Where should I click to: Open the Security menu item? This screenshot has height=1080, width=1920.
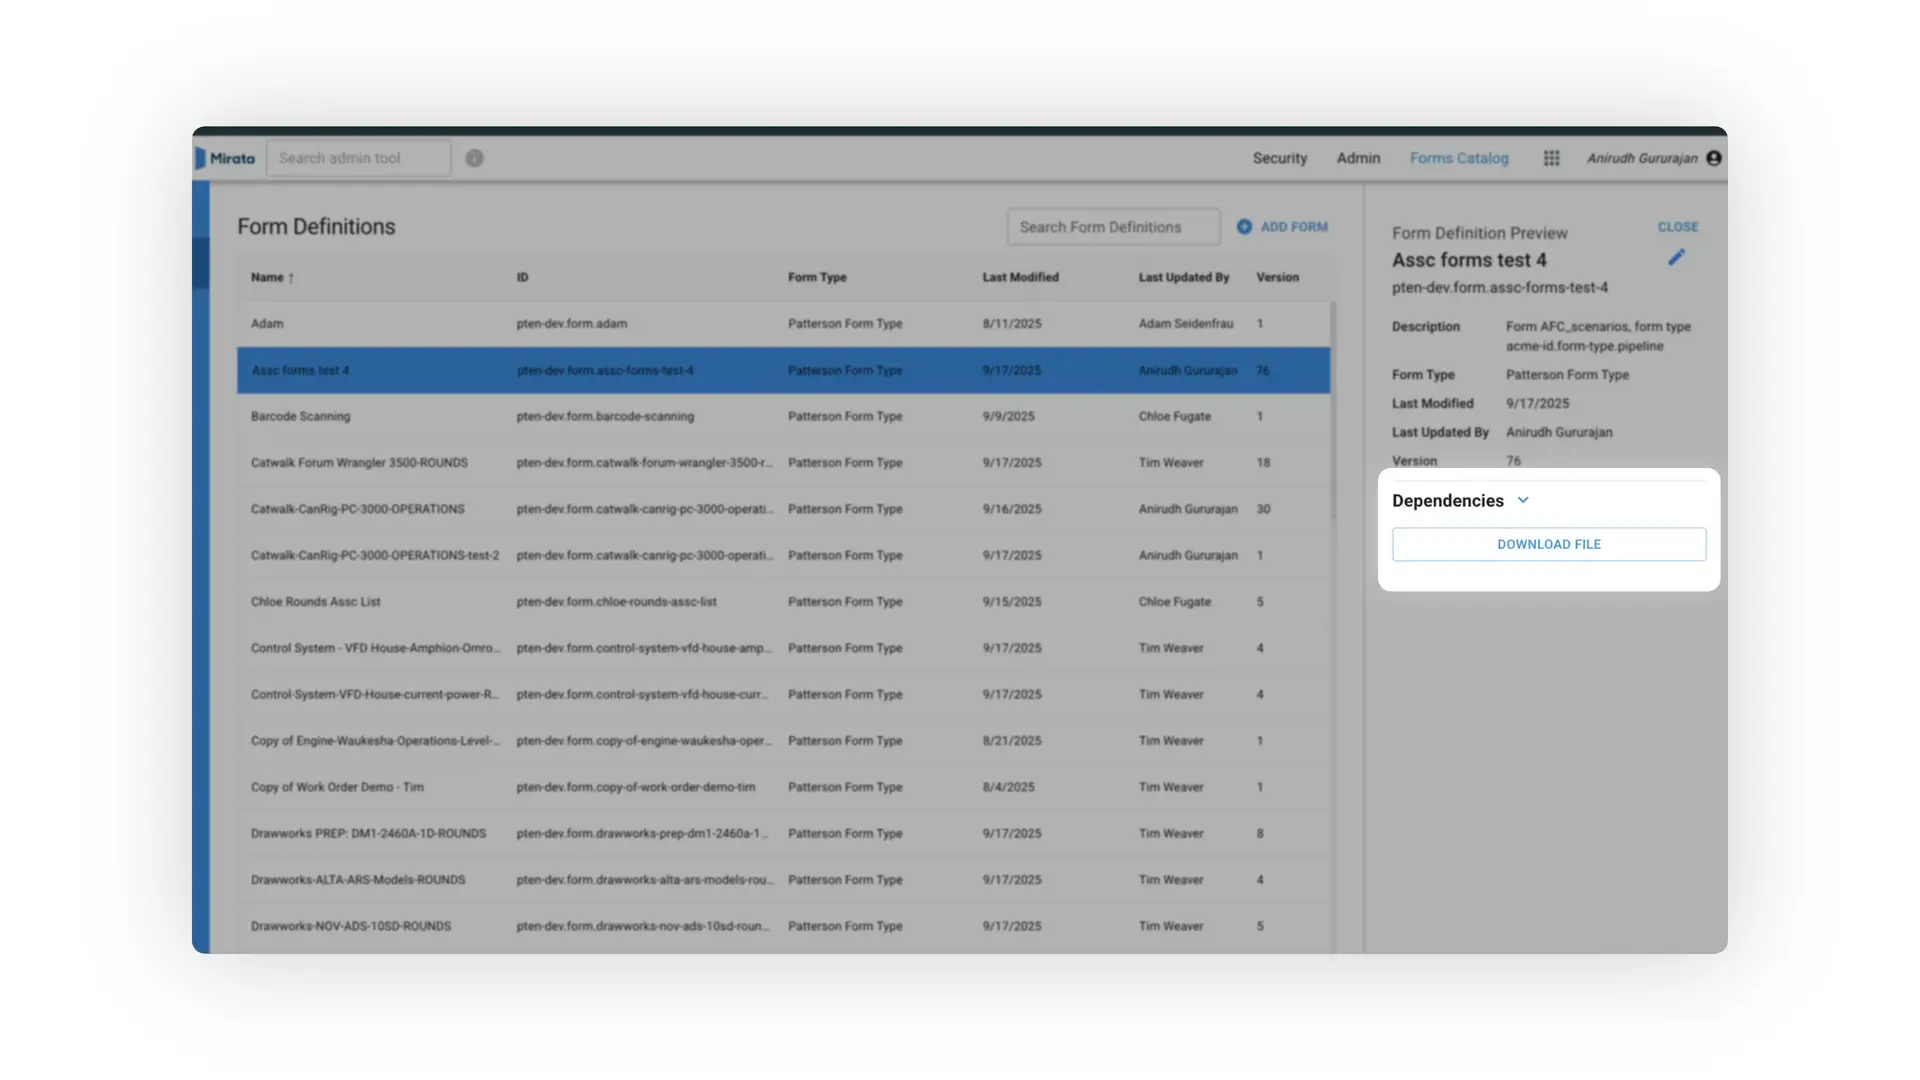coord(1279,157)
